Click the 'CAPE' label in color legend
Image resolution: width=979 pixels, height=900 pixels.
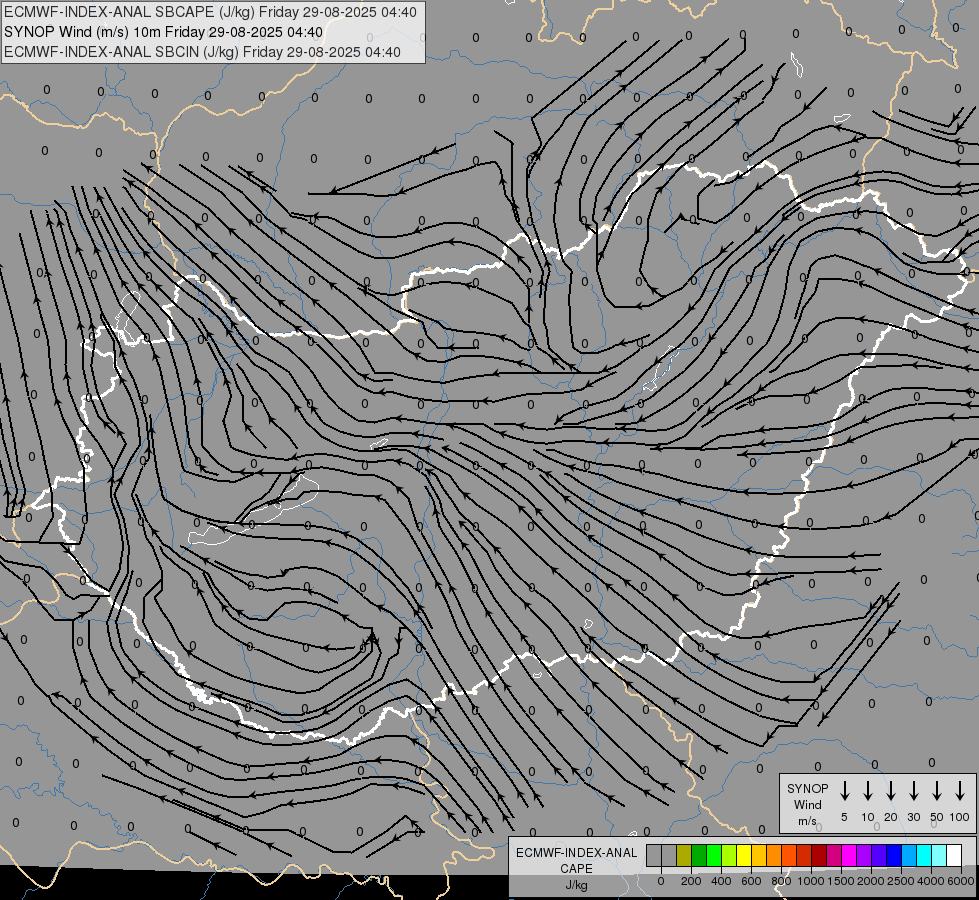click(576, 869)
